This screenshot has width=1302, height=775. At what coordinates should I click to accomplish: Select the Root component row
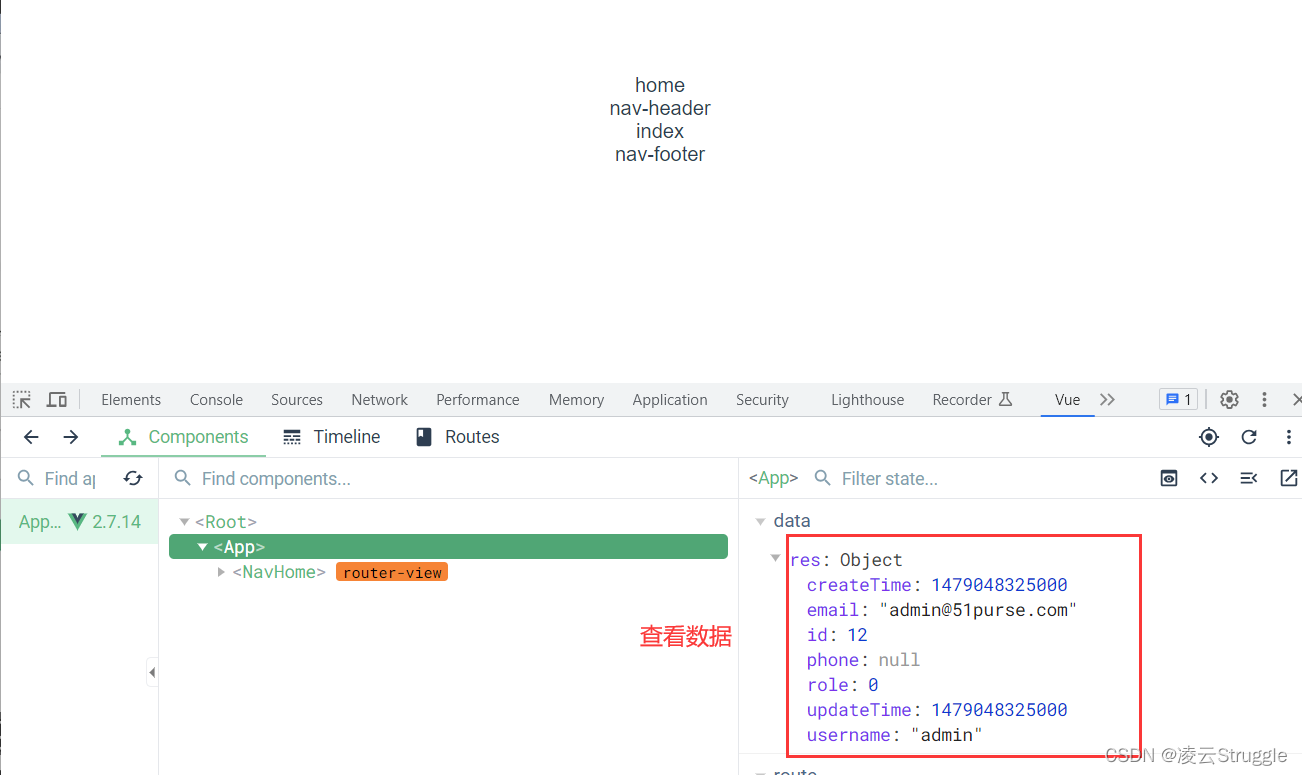(x=448, y=522)
